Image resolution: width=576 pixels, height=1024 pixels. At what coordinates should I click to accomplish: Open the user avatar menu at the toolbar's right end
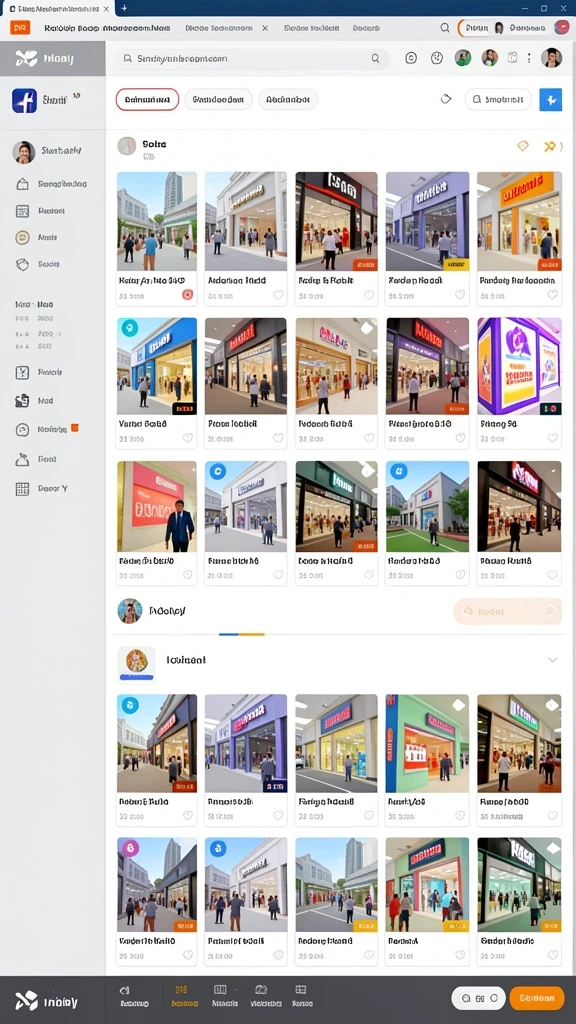pos(552,58)
